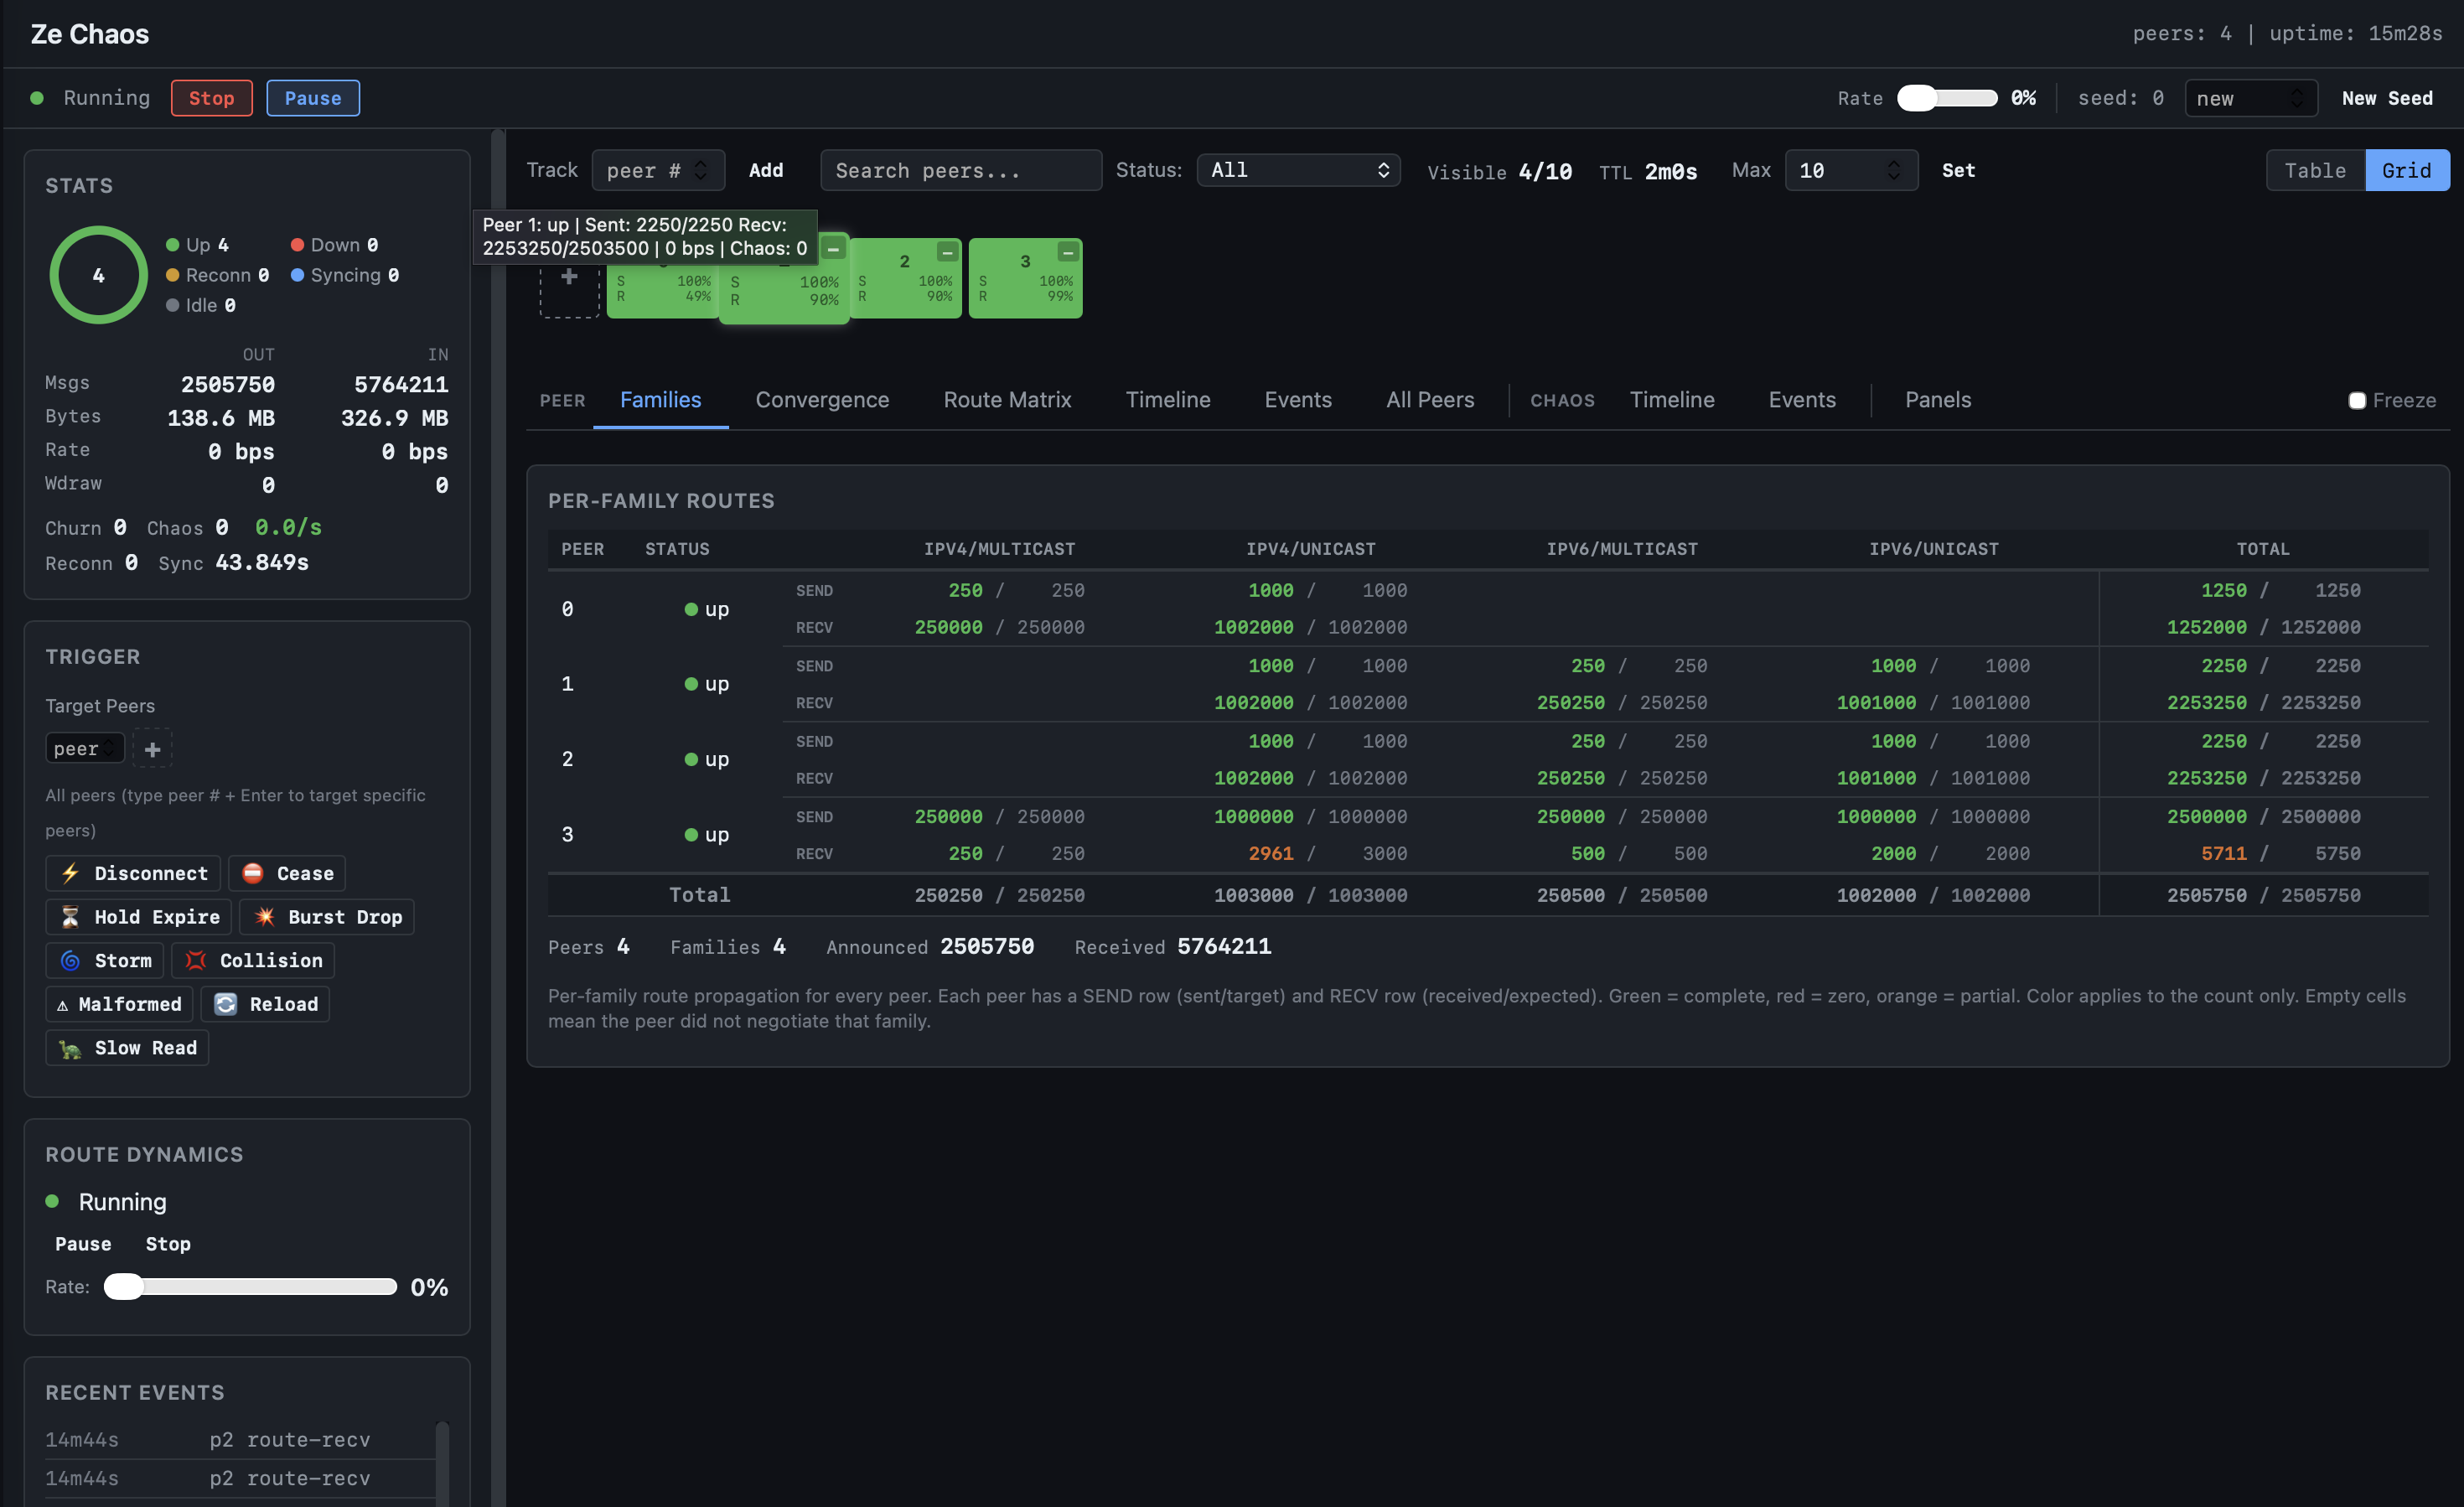Image resolution: width=2464 pixels, height=1507 pixels.
Task: Trigger the Disconnect lightning action
Action: [x=134, y=873]
